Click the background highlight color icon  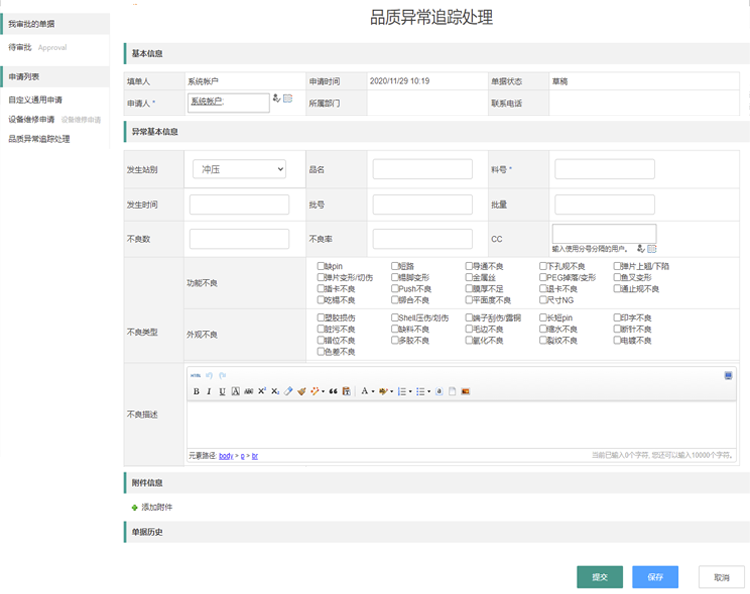383,391
